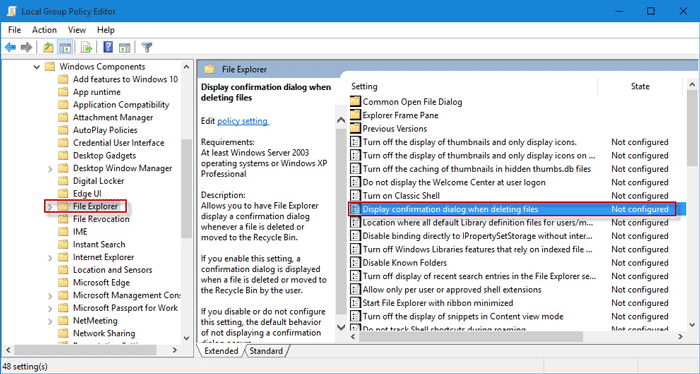
Task: Select File Revocation in the tree
Action: pyautogui.click(x=101, y=219)
